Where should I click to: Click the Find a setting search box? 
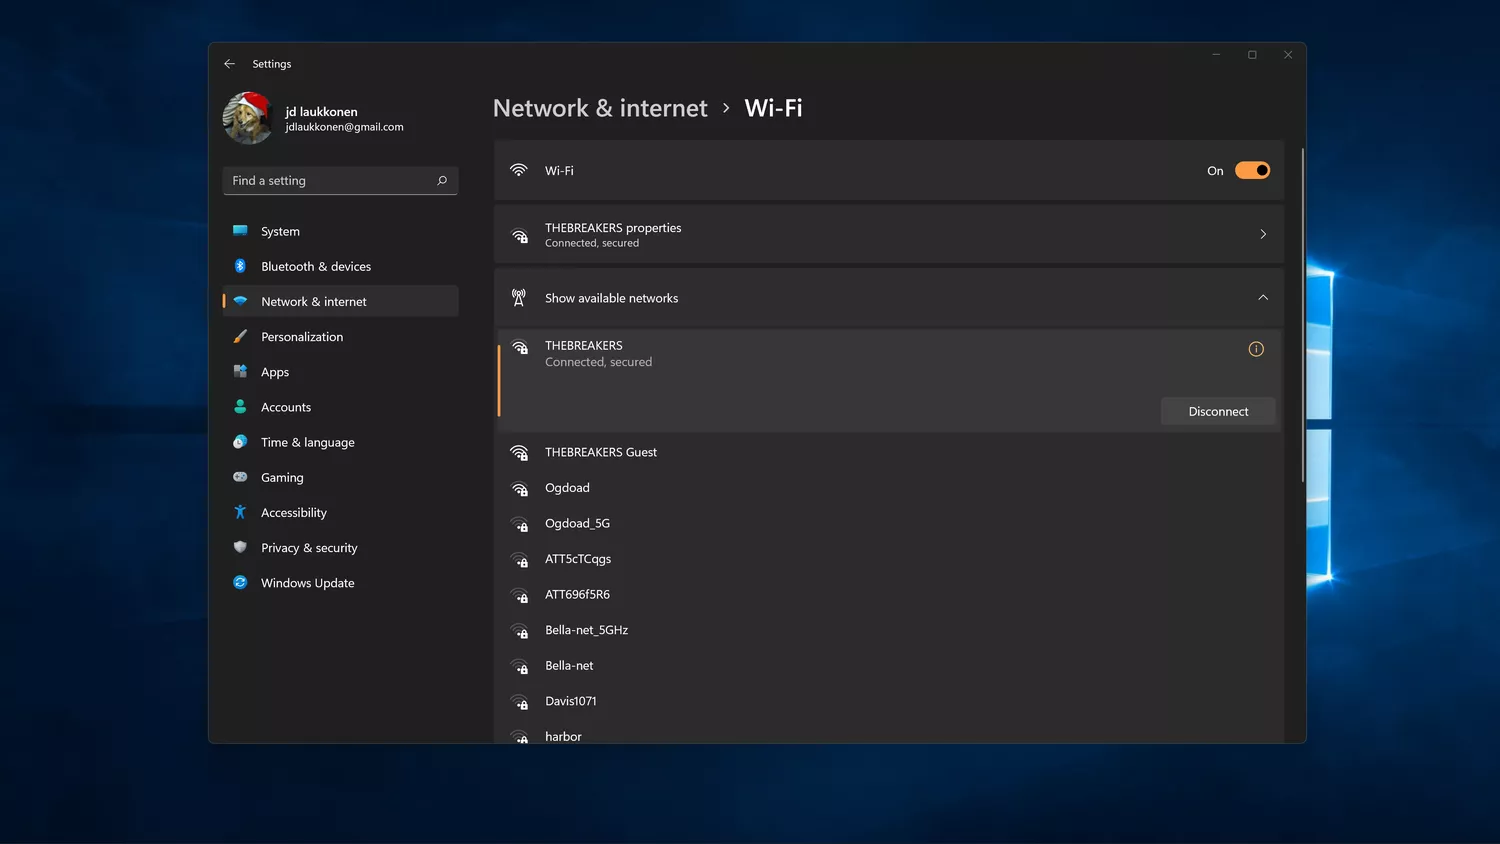pos(340,181)
